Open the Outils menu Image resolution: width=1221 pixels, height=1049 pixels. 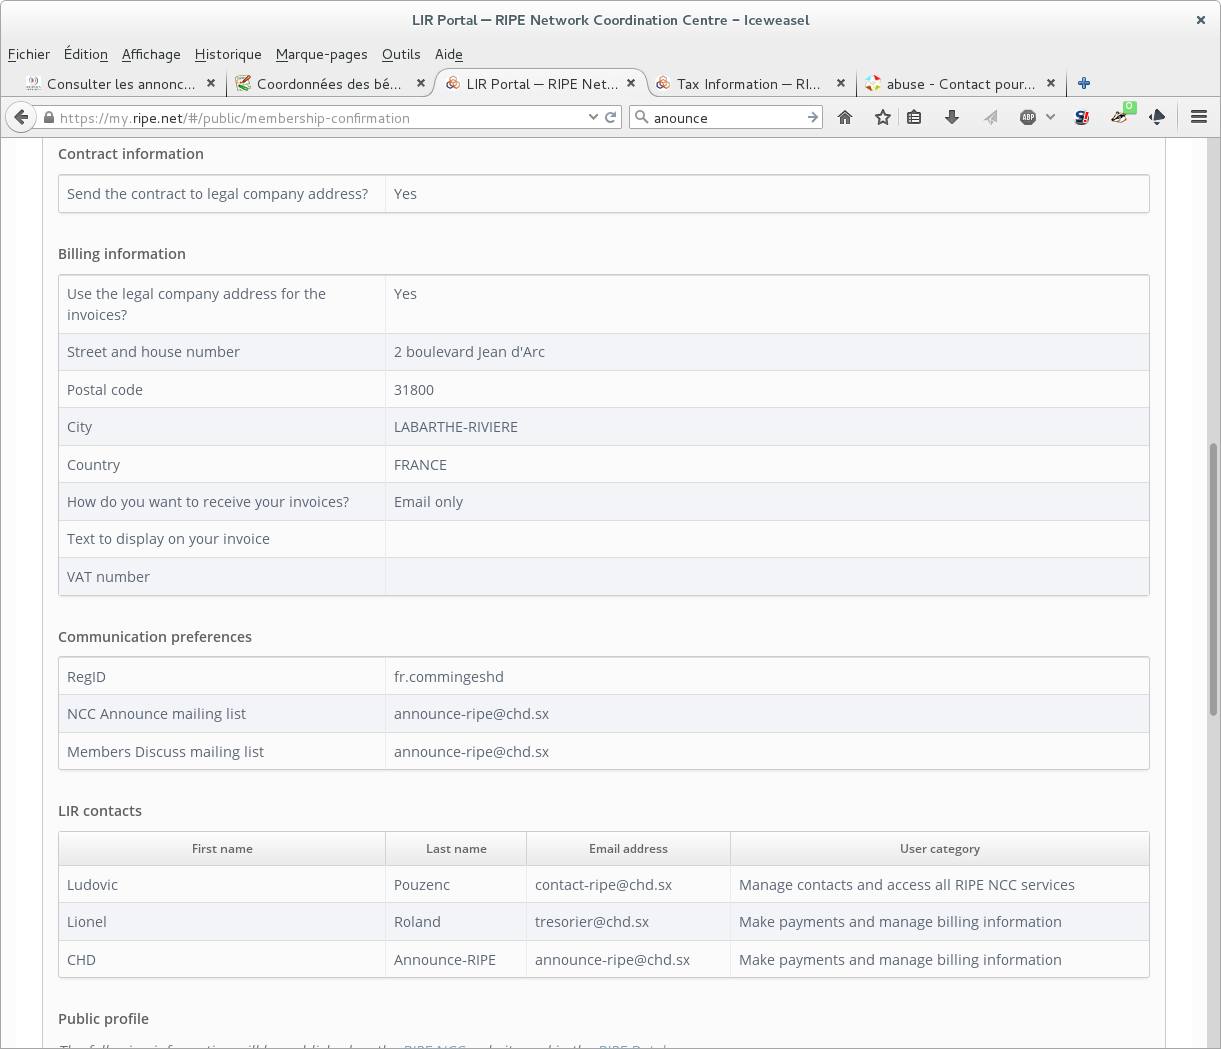click(x=401, y=54)
